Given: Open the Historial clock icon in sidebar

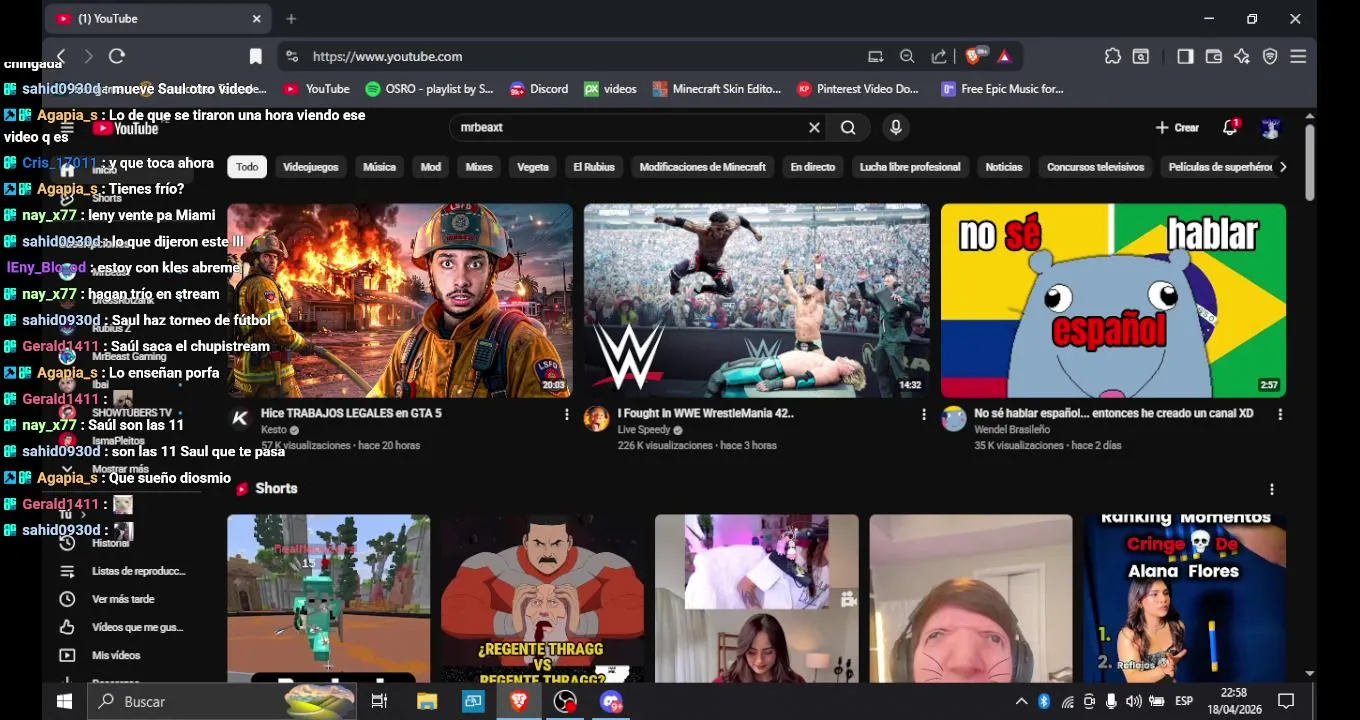Looking at the screenshot, I should [67, 543].
